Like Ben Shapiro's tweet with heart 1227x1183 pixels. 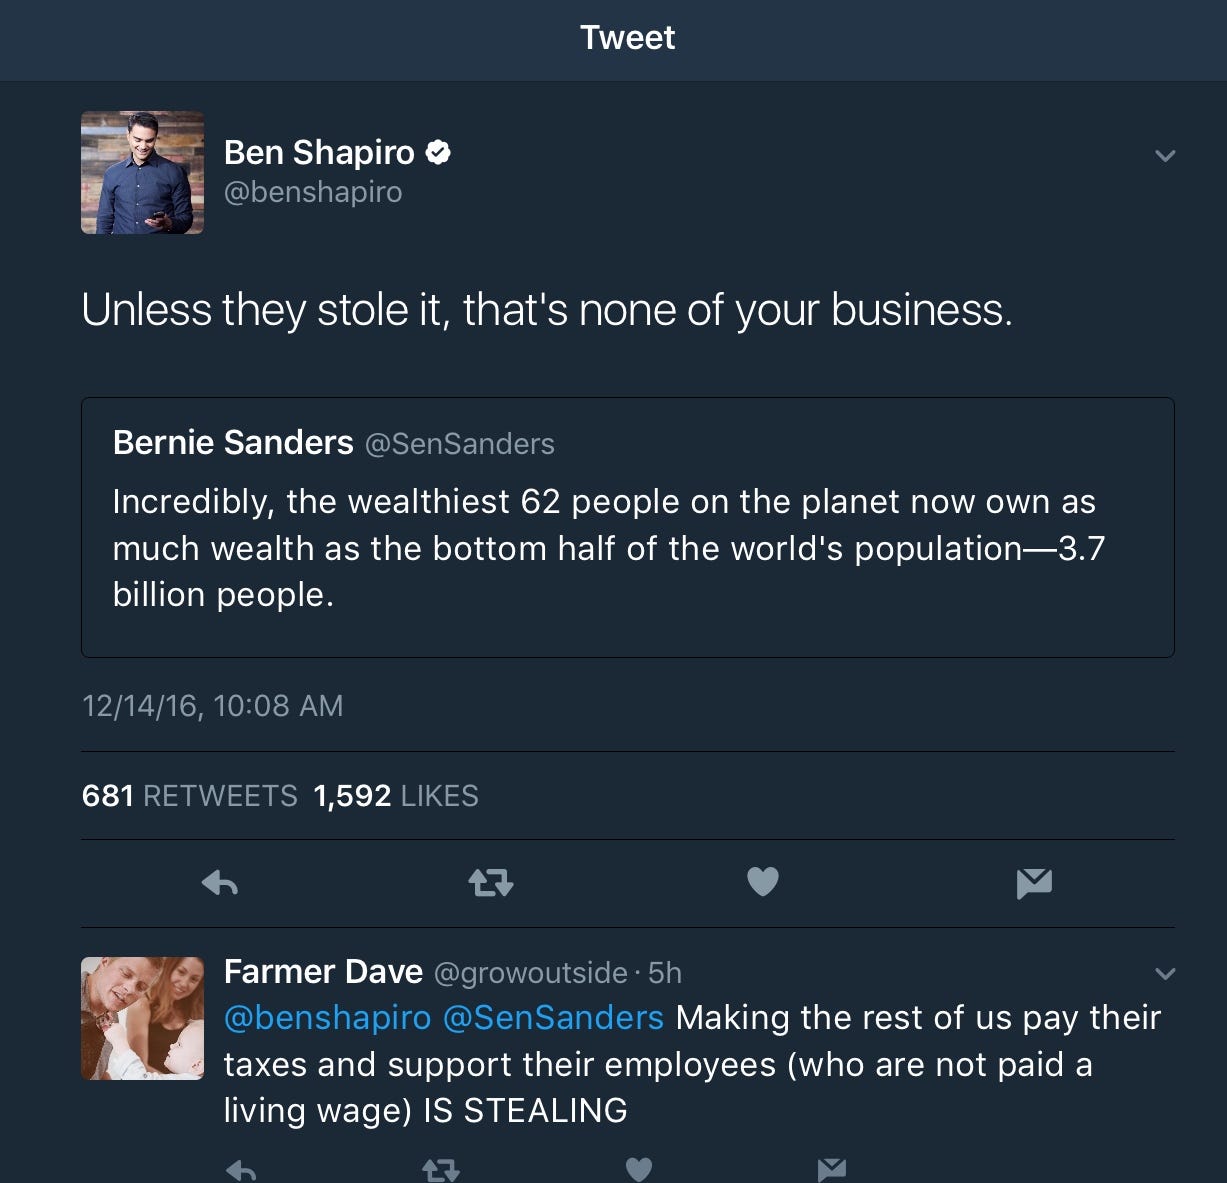coord(763,881)
